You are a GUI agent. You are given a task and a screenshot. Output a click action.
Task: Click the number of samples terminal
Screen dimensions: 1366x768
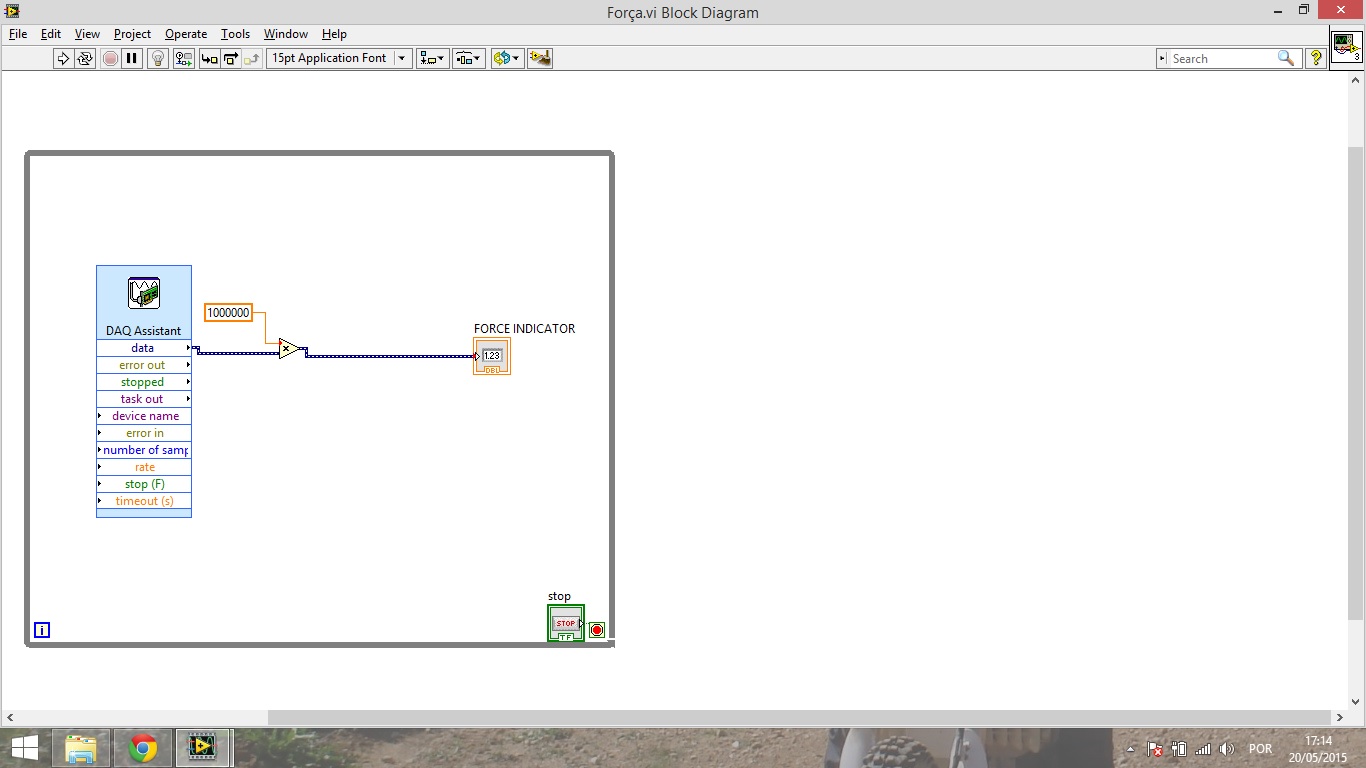click(144, 450)
